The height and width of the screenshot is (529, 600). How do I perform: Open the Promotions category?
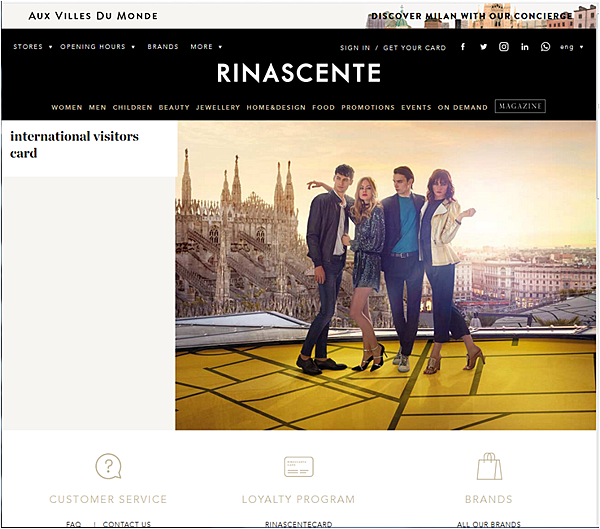(x=368, y=108)
